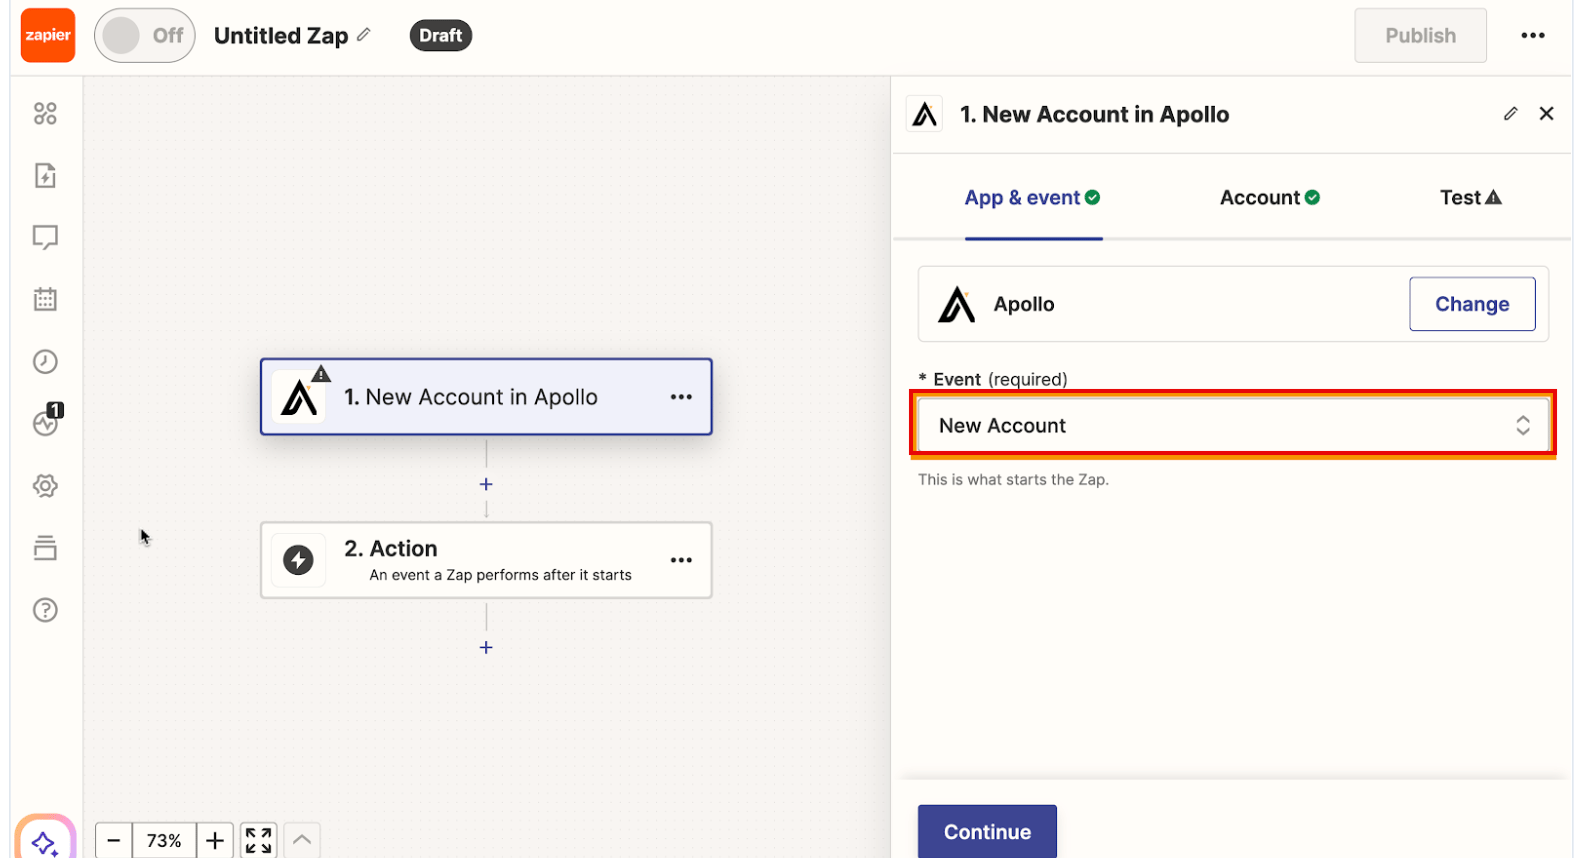
Task: Switch to the App & event tab
Action: click(1033, 198)
